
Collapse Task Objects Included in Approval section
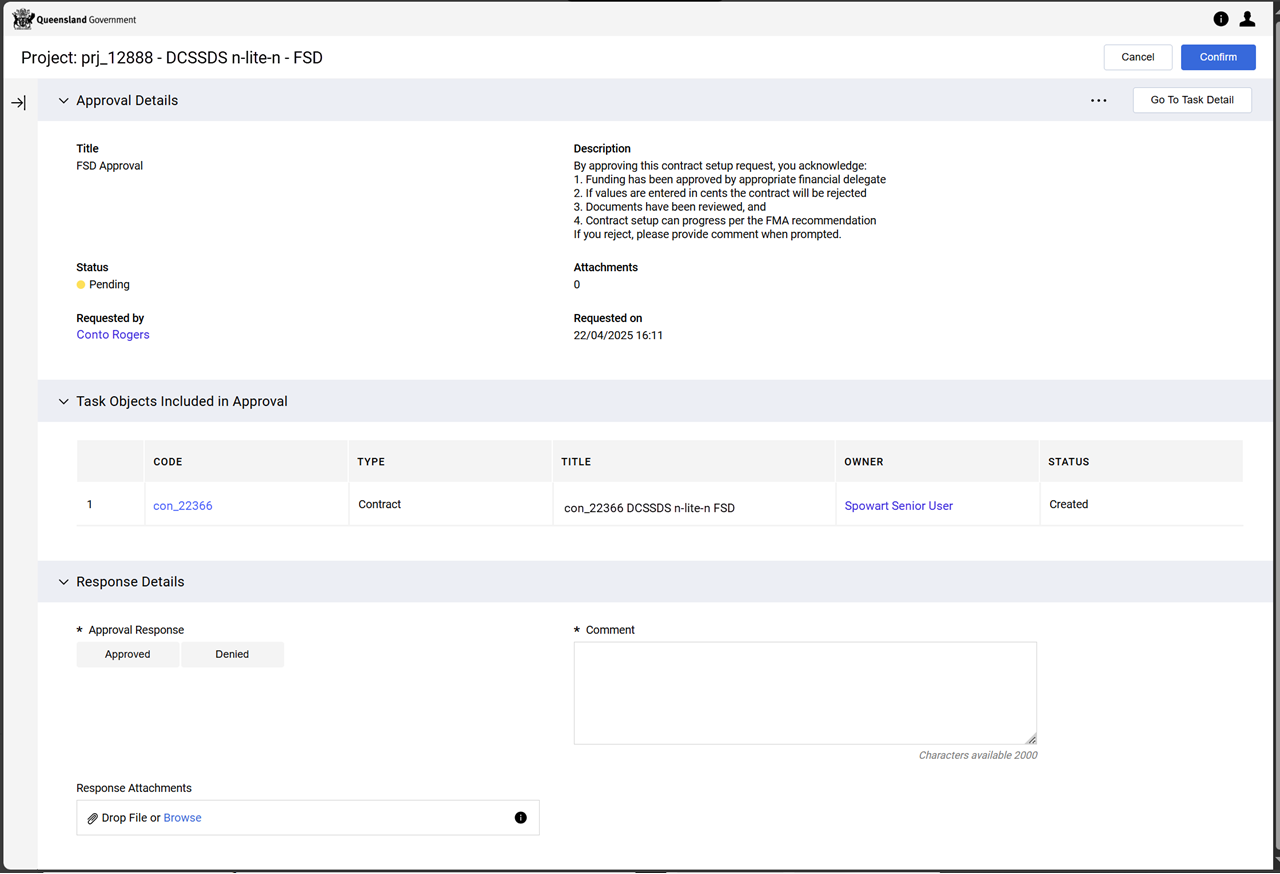(64, 401)
